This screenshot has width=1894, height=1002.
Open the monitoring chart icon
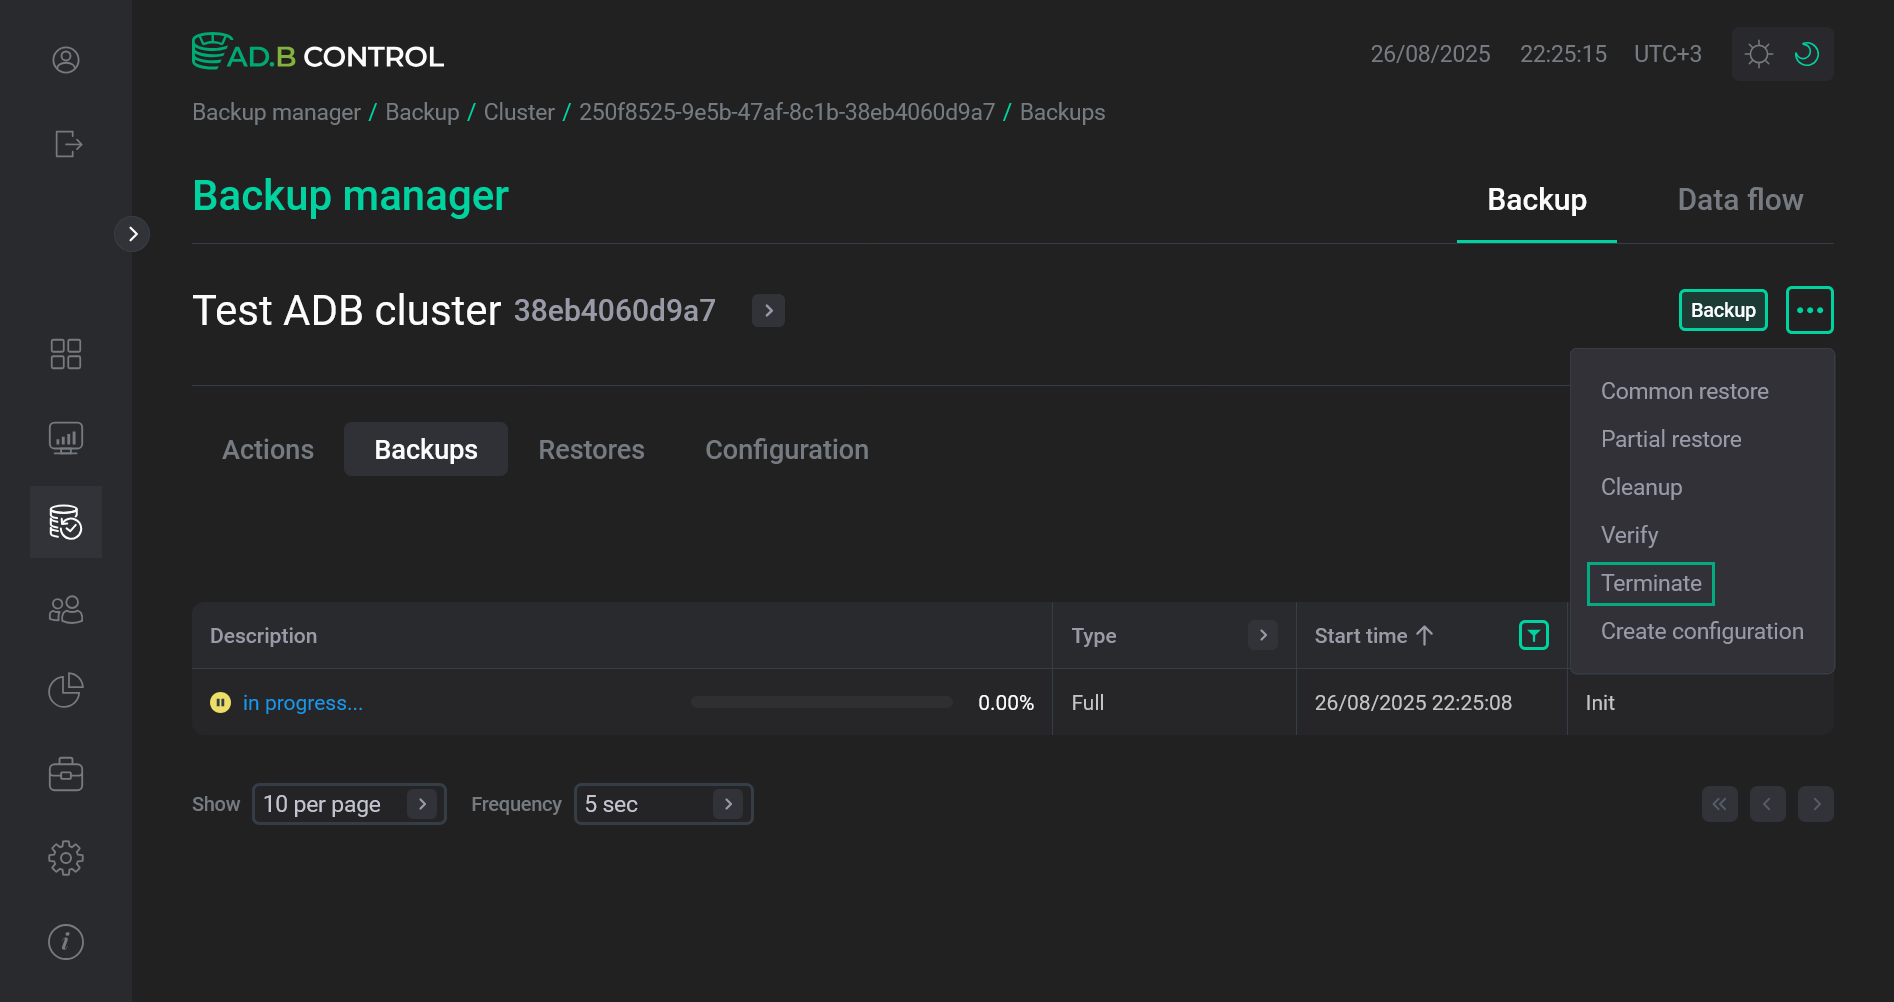66,438
